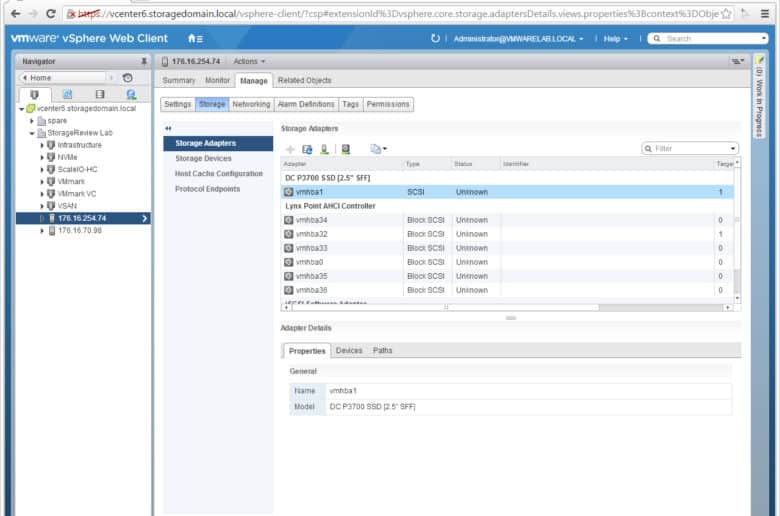
Task: Switch to Networking inventory tab in Navigator
Action: [131, 94]
